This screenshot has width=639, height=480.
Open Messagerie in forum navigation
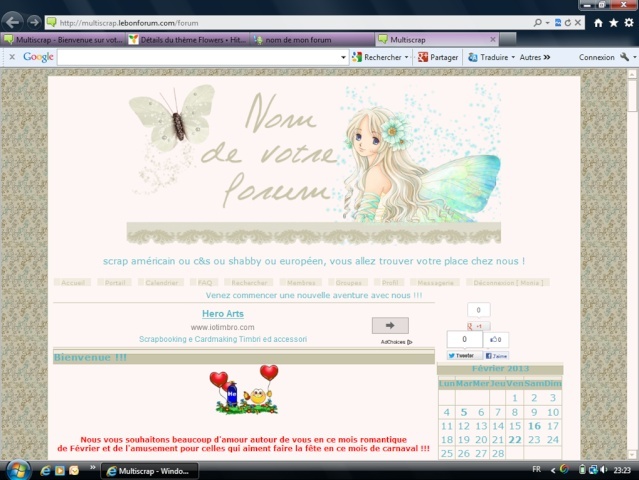[x=435, y=282]
